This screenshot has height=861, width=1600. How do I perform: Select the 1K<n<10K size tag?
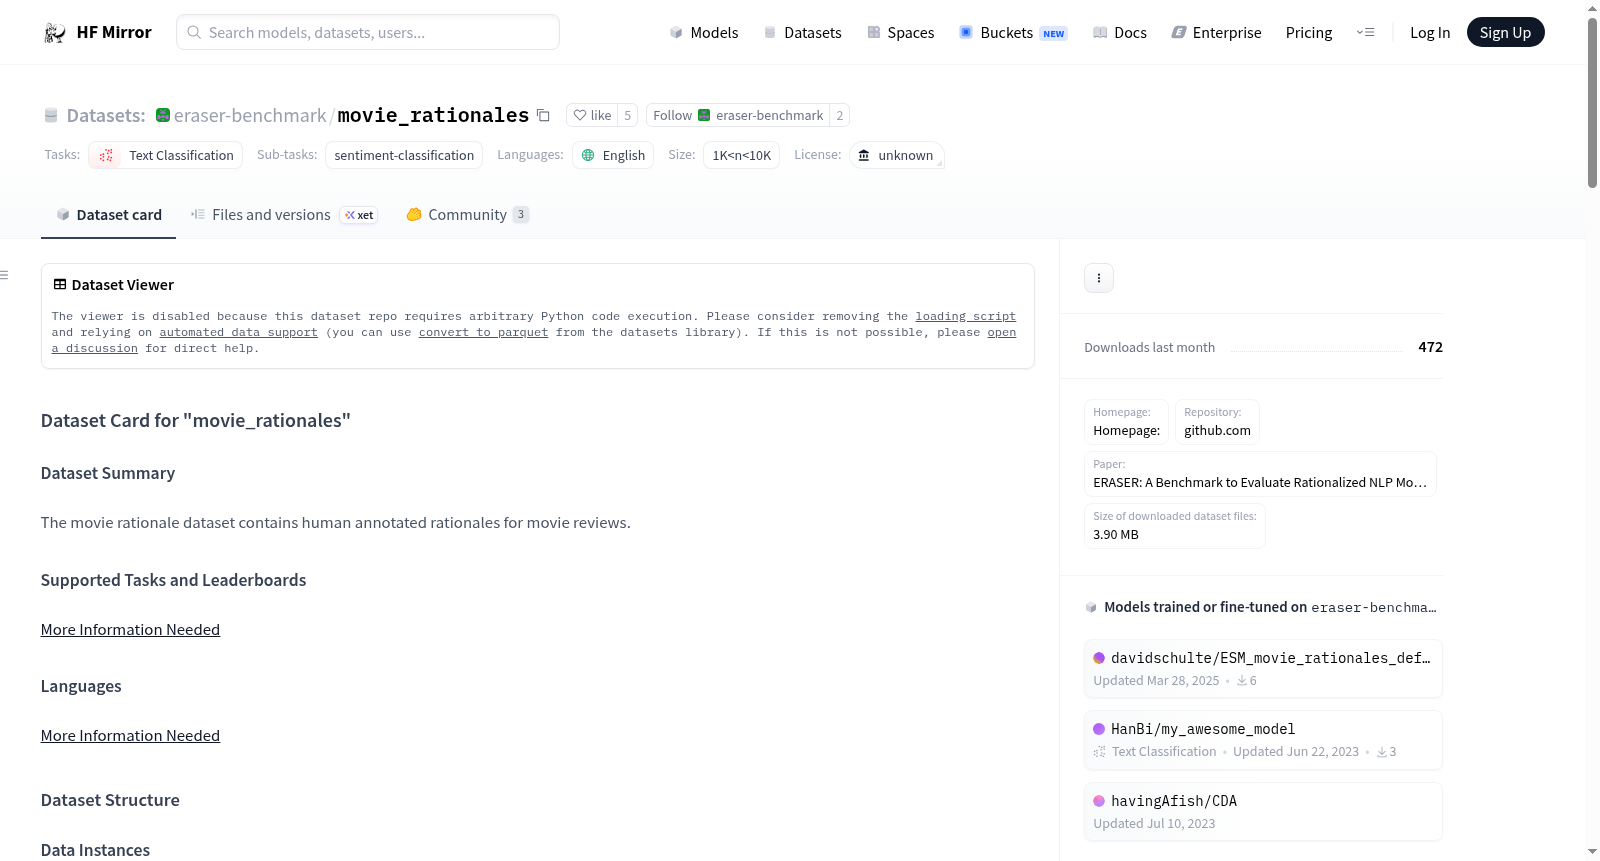[x=742, y=155]
